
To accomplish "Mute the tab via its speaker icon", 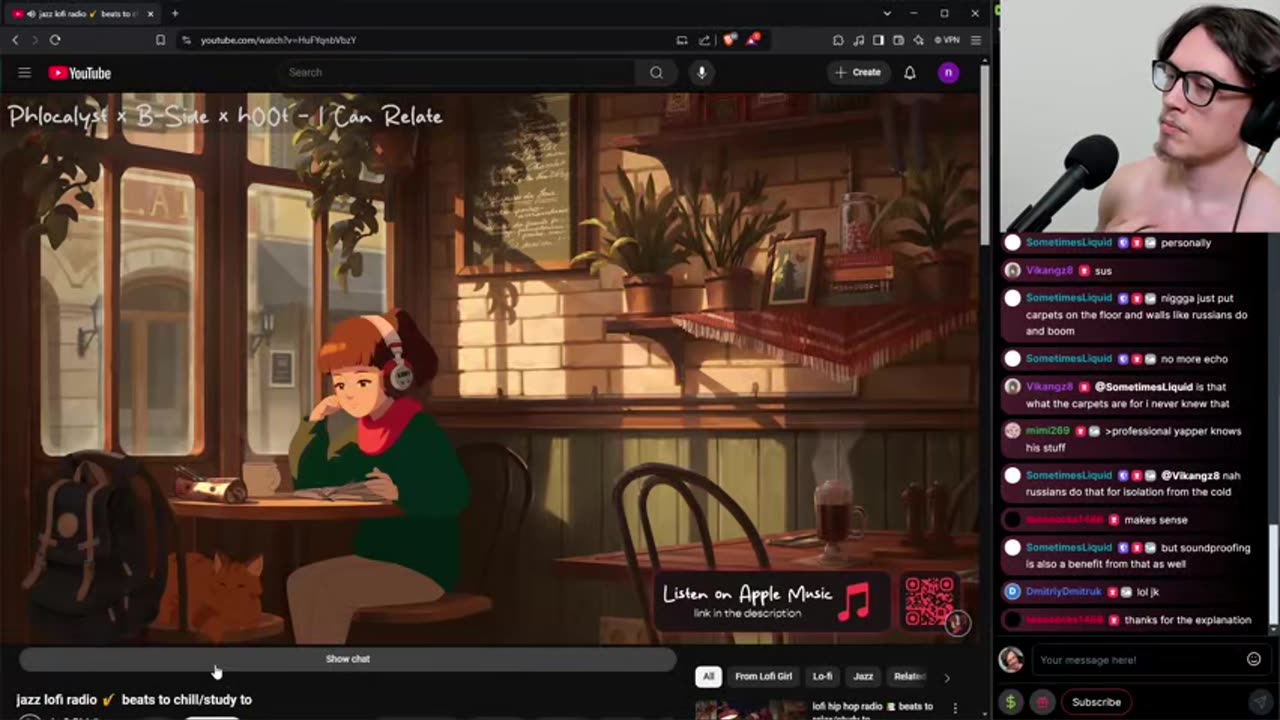I will click(x=31, y=13).
